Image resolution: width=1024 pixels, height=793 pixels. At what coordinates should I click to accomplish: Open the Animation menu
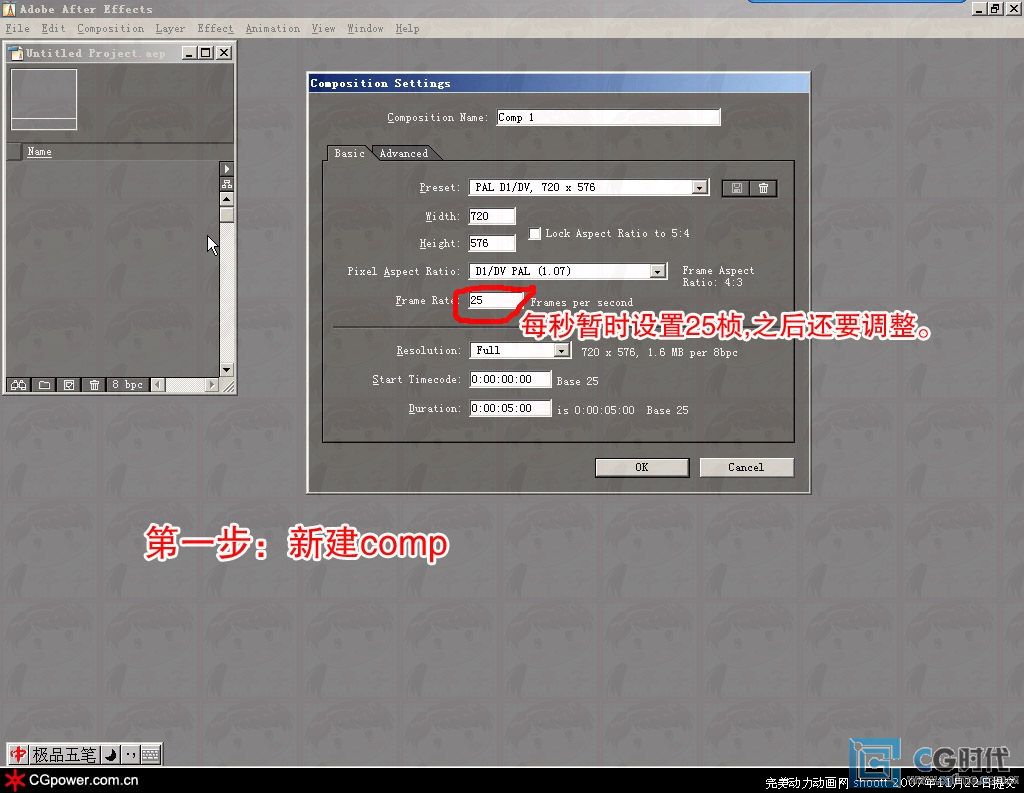click(273, 28)
